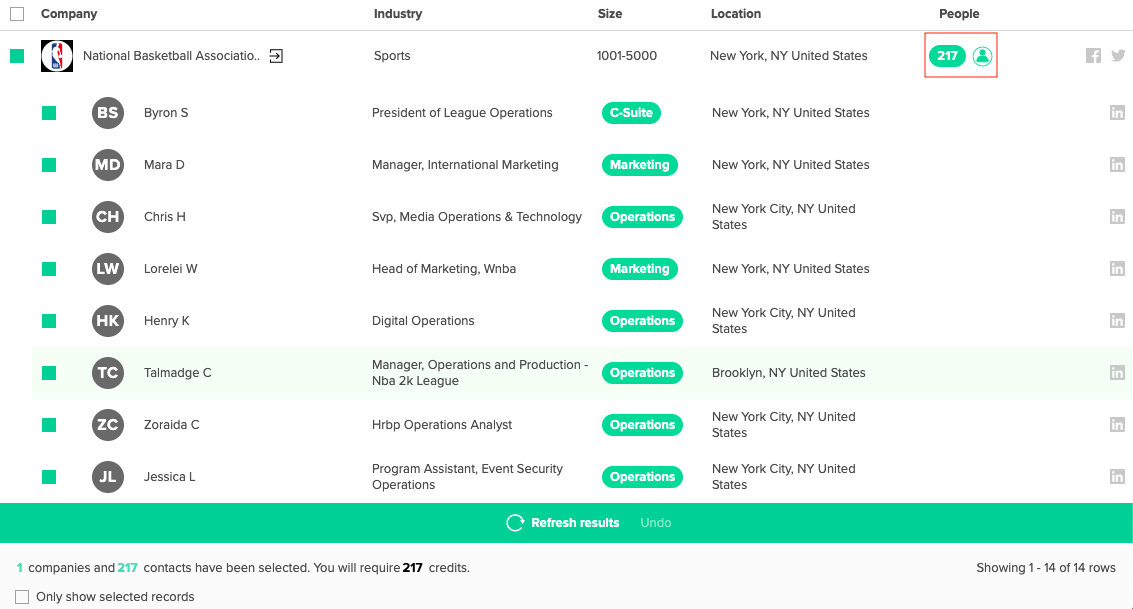1133x609 pixels.
Task: Uncheck the Jessica L contact checkbox
Action: point(49,477)
